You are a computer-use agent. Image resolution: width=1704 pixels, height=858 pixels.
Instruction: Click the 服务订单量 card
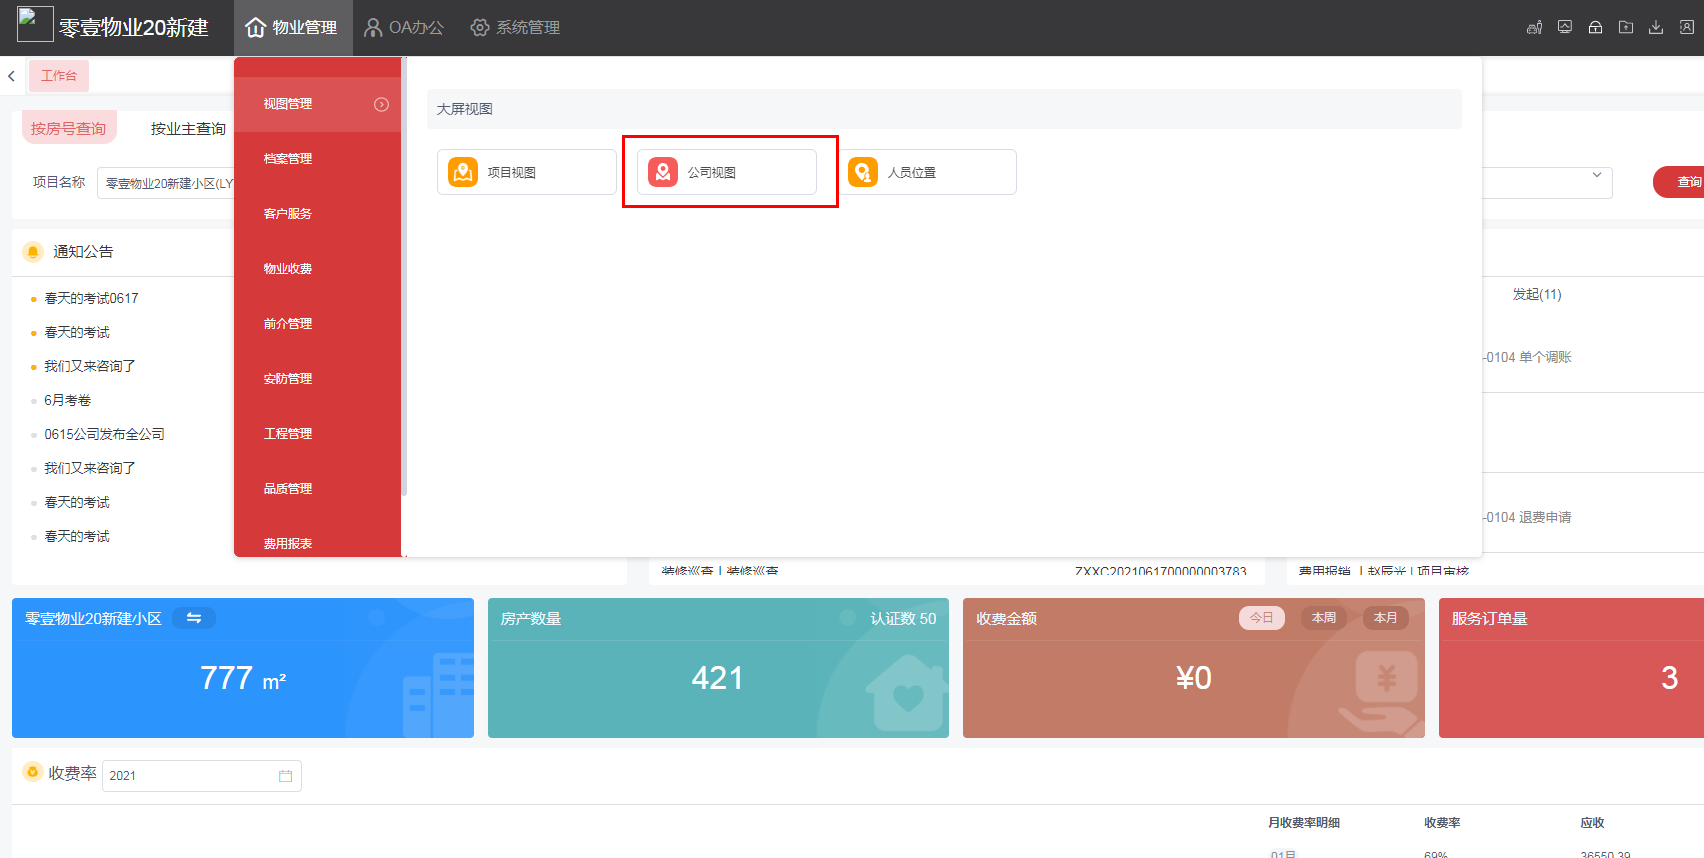pyautogui.click(x=1571, y=668)
